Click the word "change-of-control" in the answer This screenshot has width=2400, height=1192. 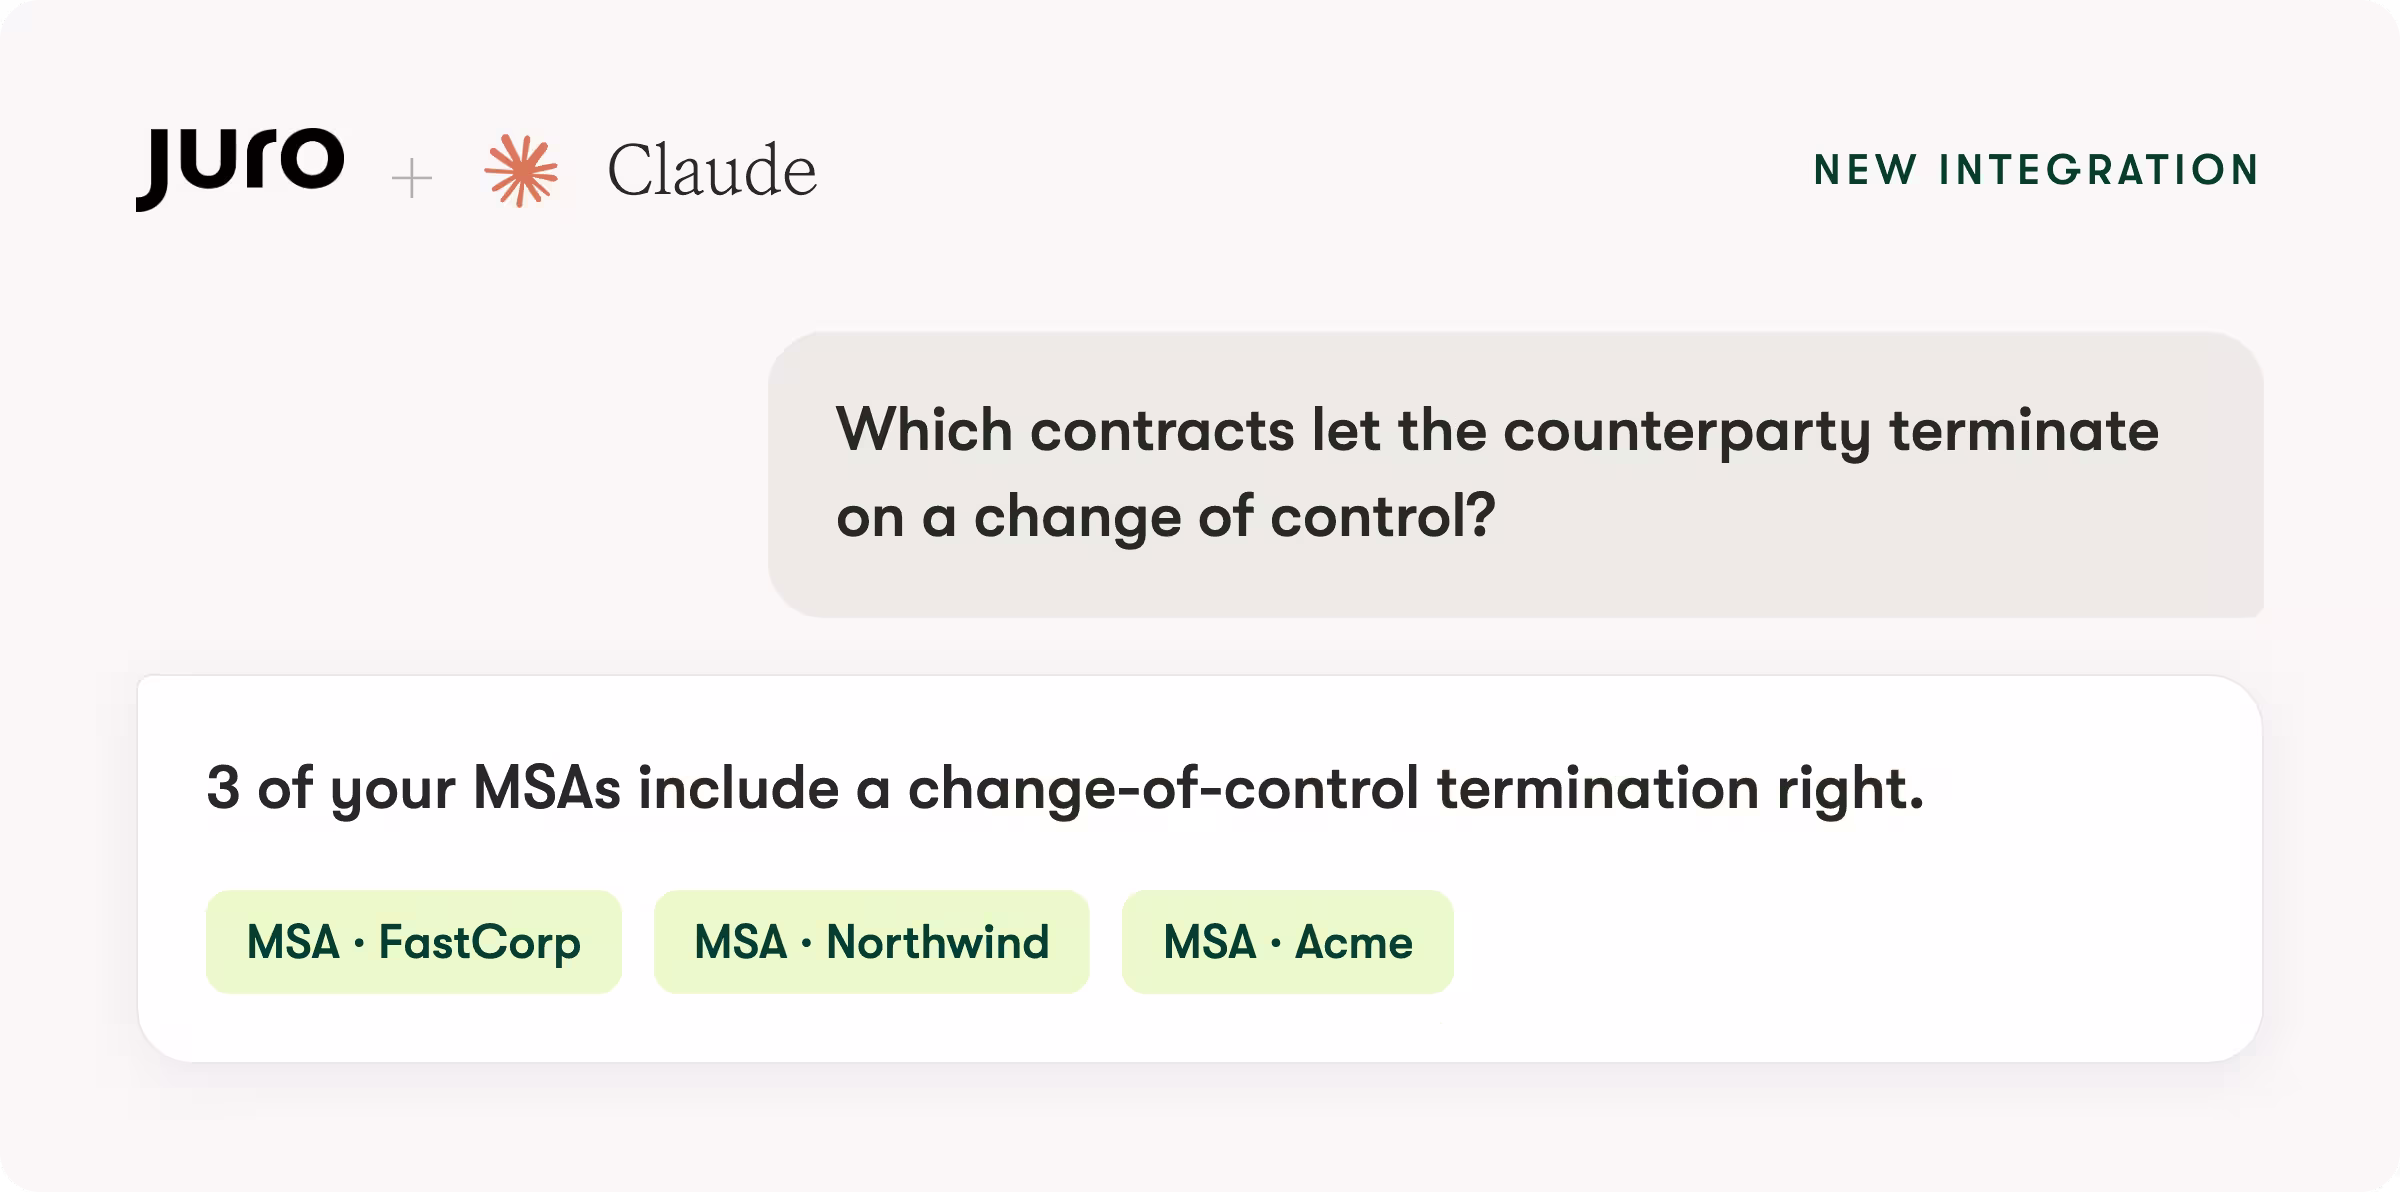(1163, 788)
